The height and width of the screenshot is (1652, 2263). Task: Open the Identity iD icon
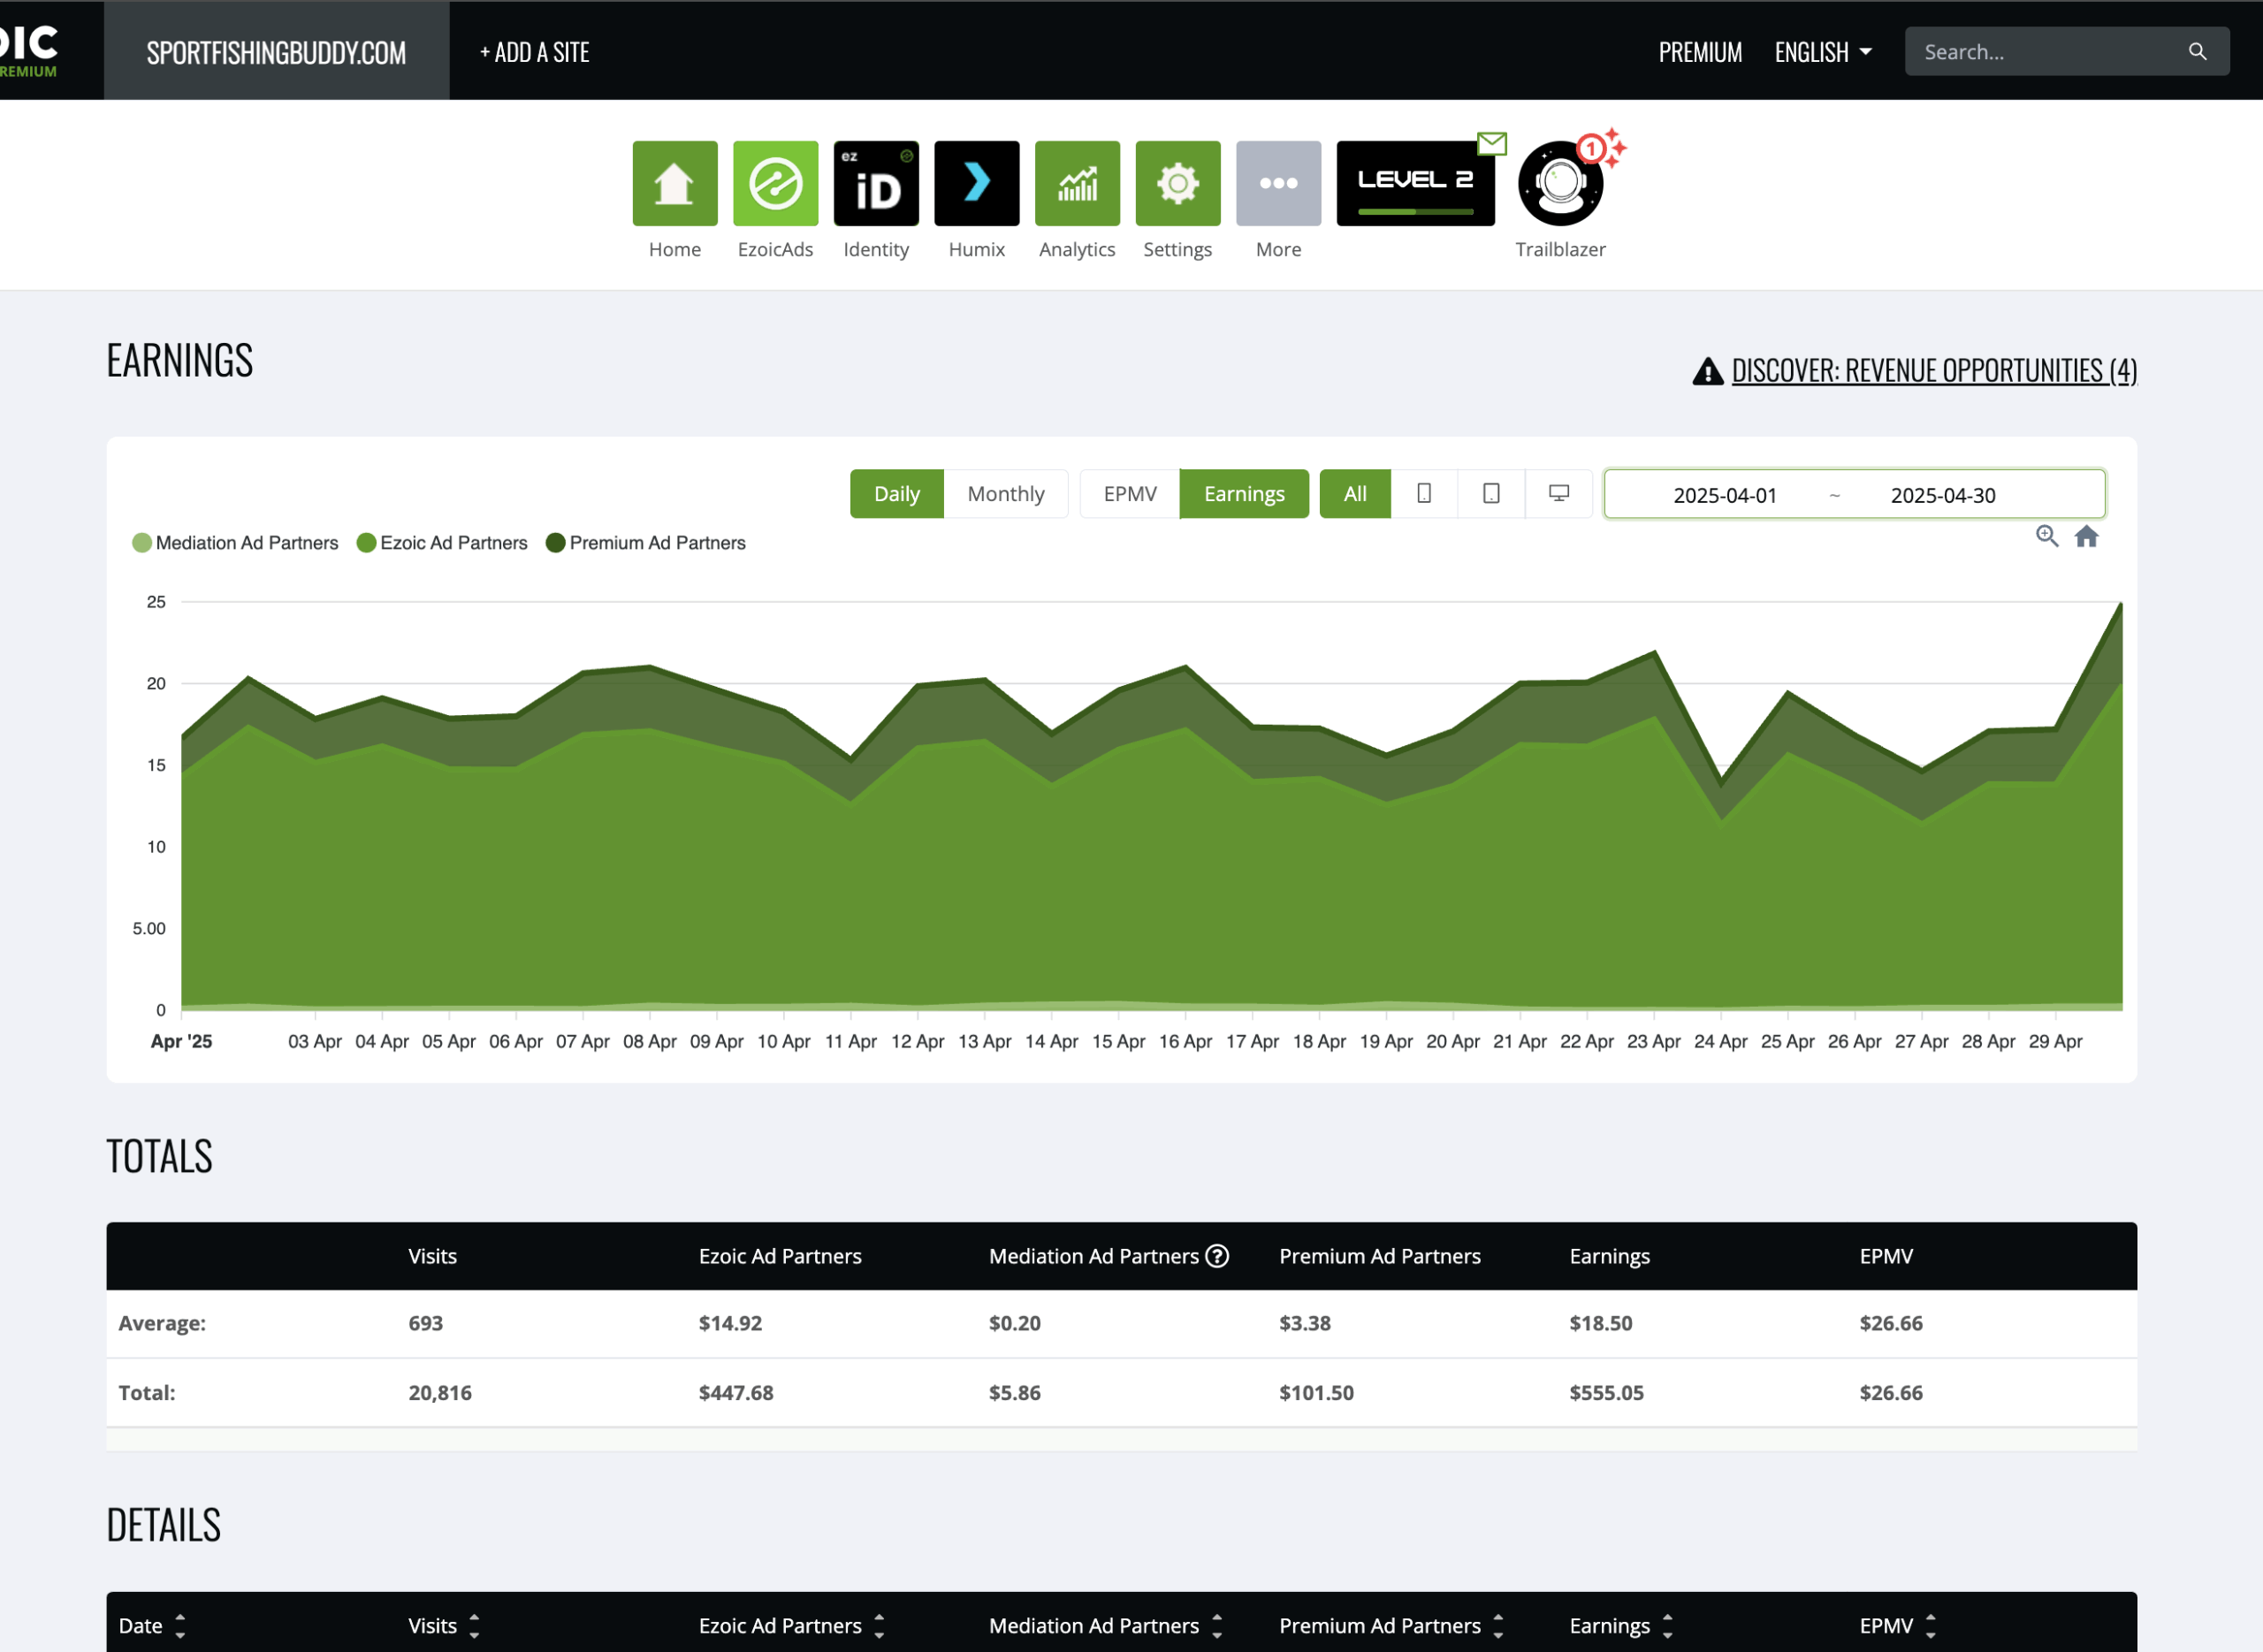[876, 183]
